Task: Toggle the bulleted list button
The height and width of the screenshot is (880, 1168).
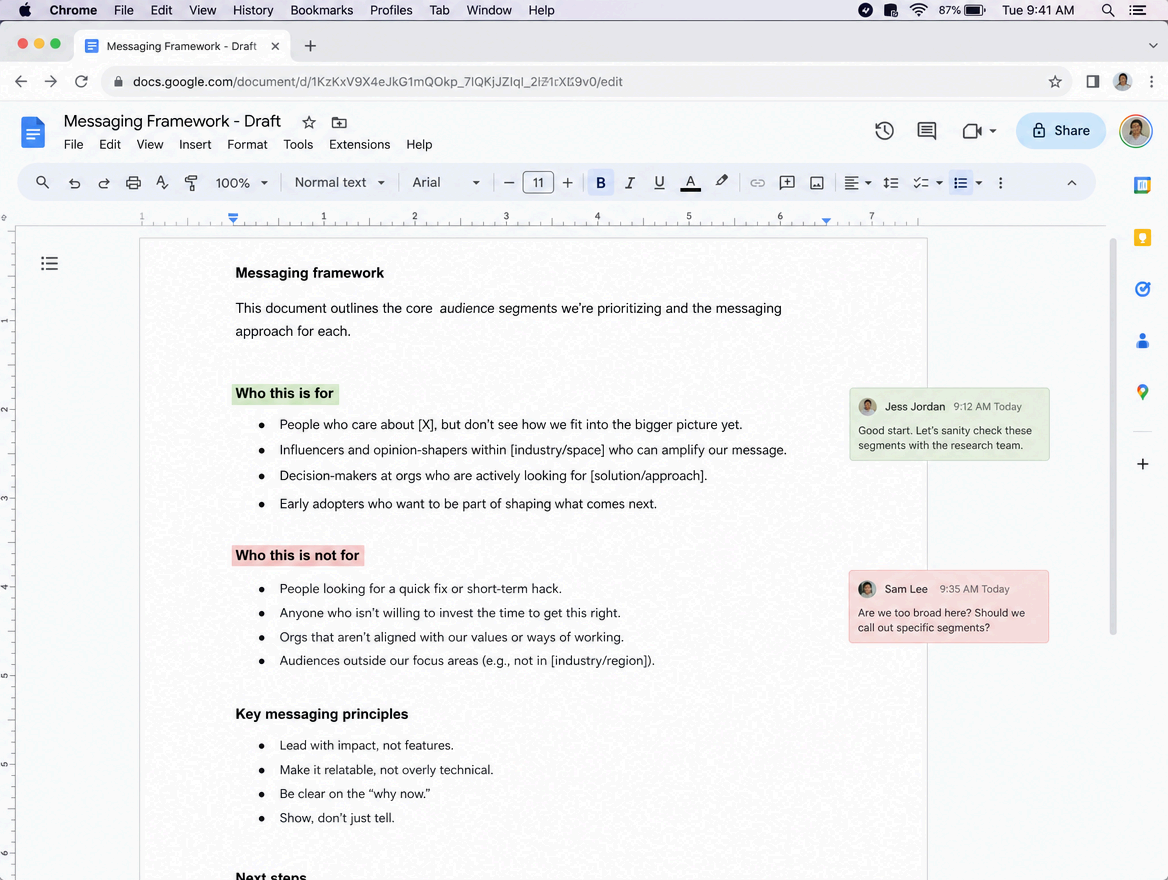Action: (960, 183)
